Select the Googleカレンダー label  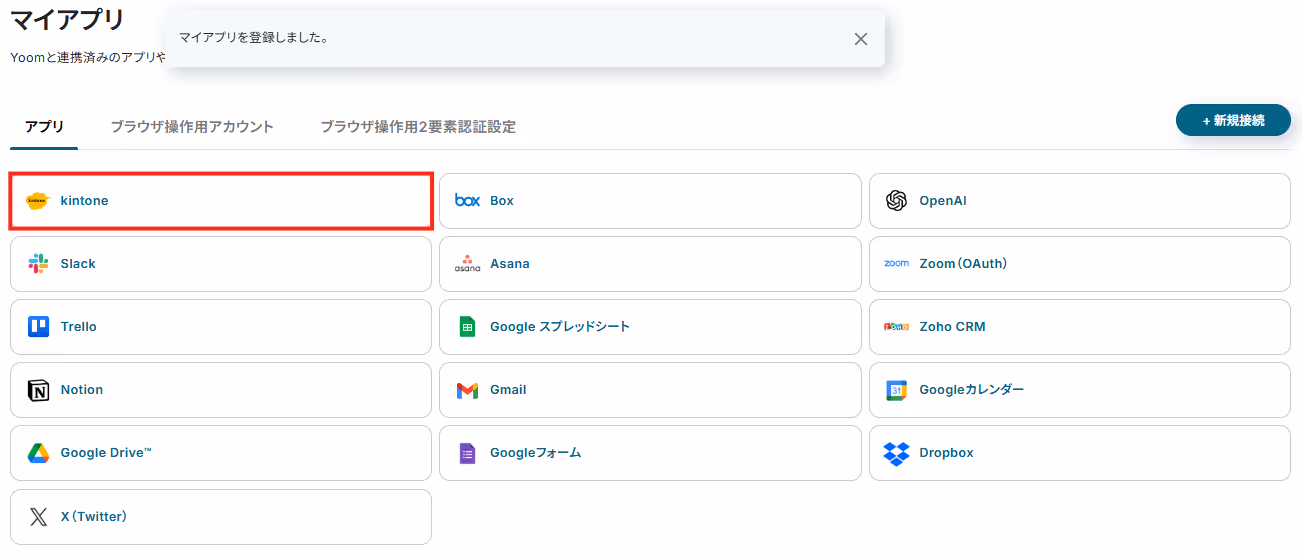(972, 390)
